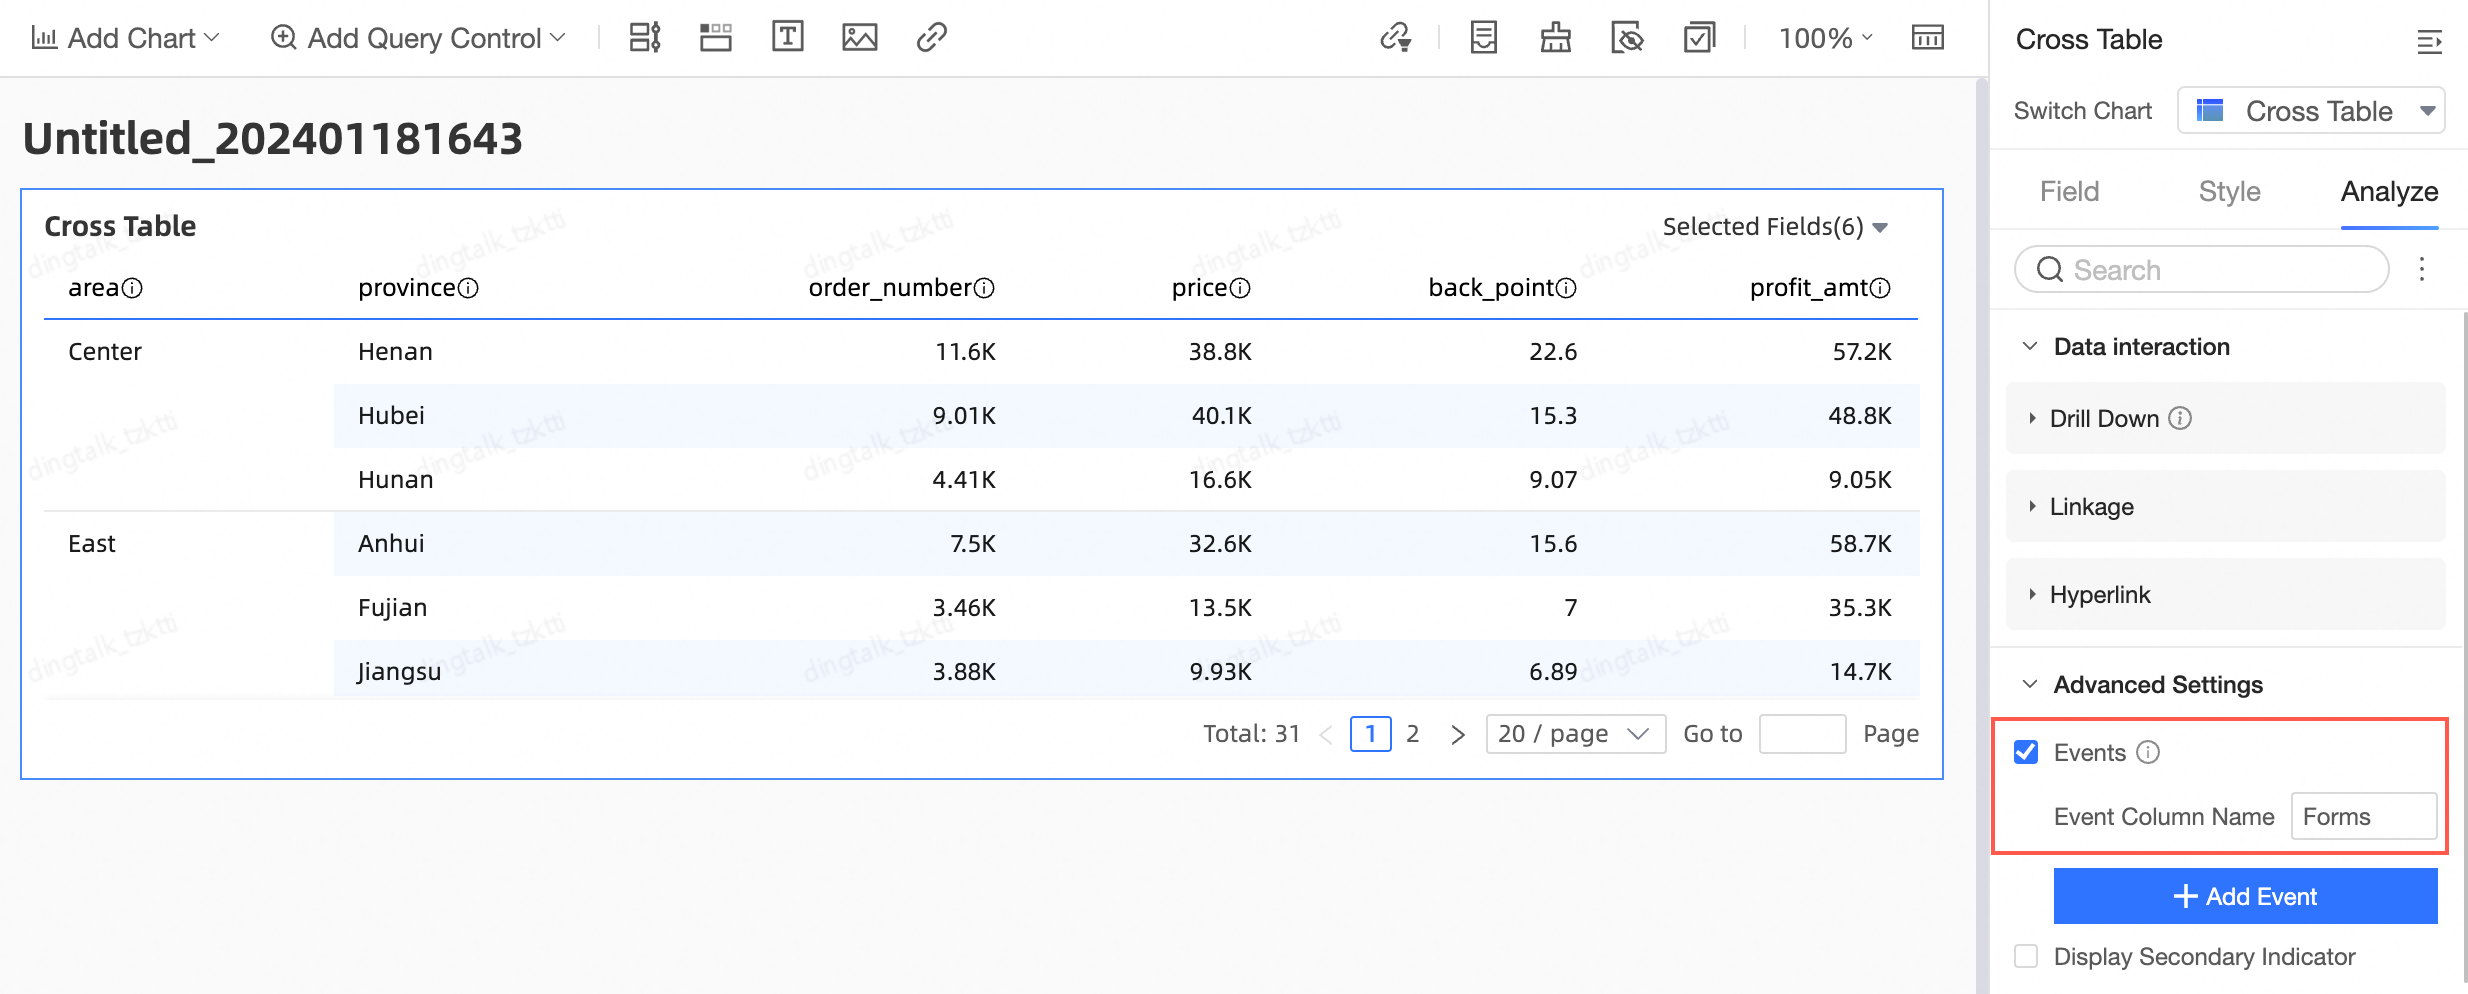This screenshot has height=994, width=2468.
Task: Click the link chain toolbar icon
Action: 931,38
